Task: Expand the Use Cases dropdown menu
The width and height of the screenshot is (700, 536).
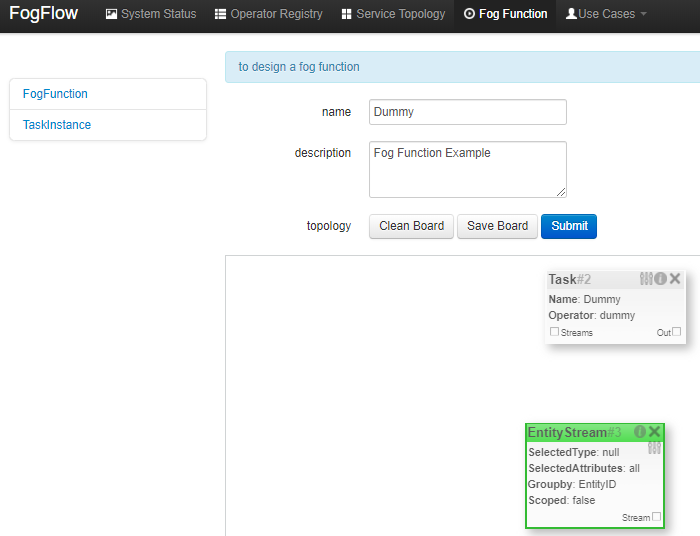Action: [606, 14]
